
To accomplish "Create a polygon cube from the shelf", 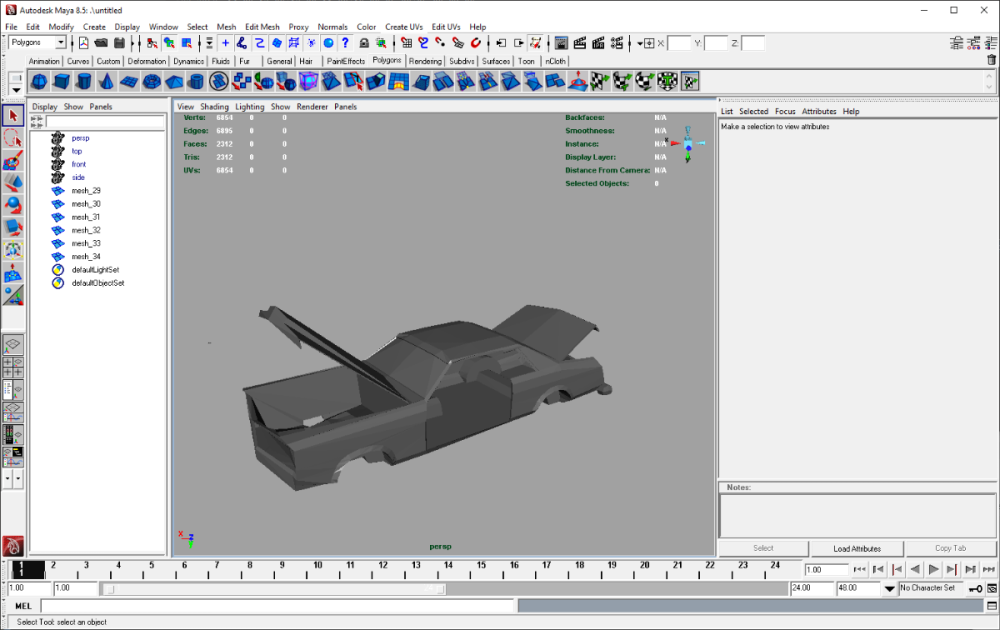I will [61, 81].
